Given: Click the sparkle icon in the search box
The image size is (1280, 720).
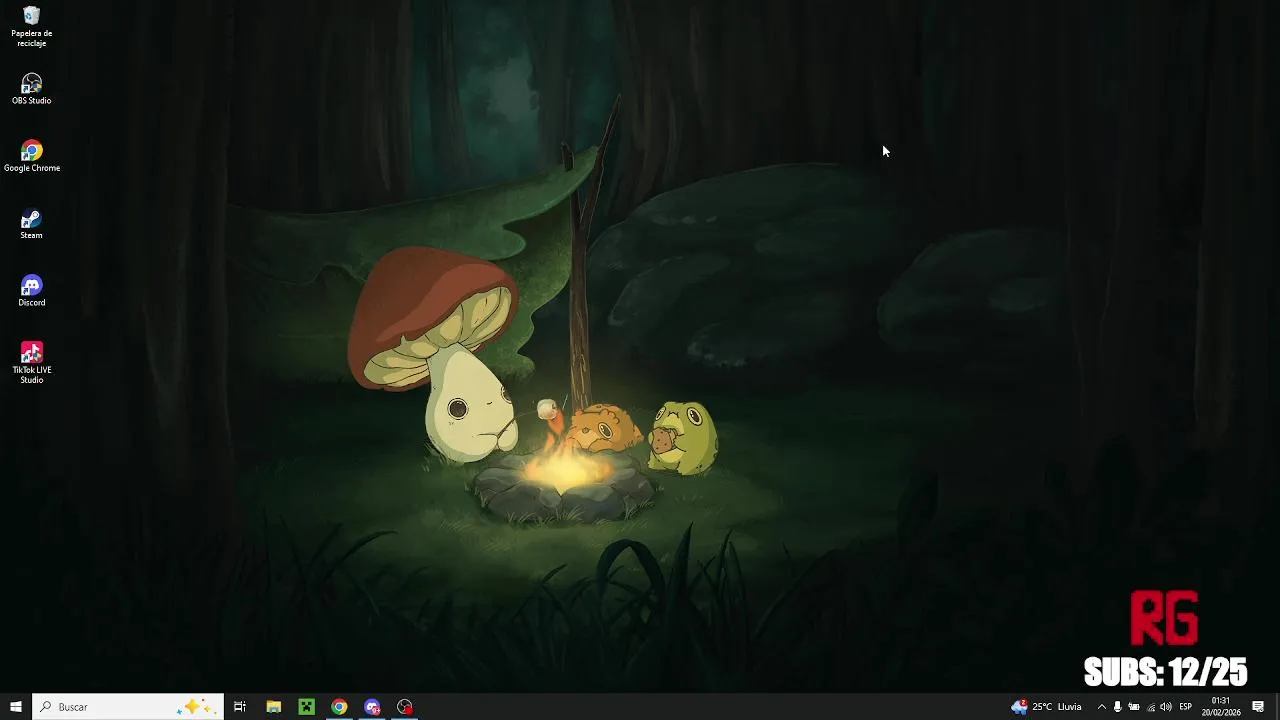Looking at the screenshot, I should point(195,707).
